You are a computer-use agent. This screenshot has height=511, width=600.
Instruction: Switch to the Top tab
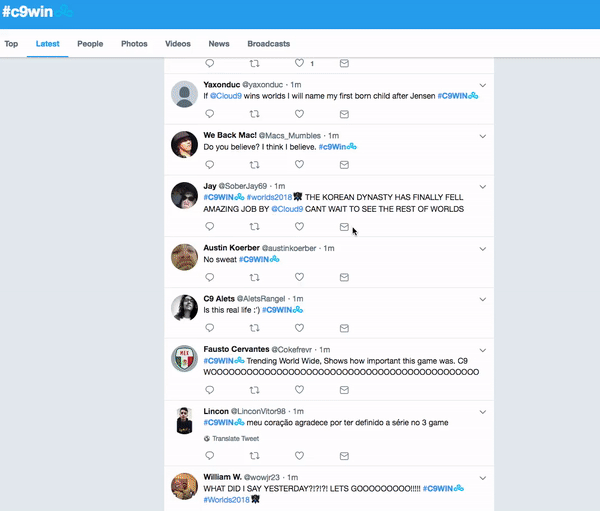(x=11, y=44)
